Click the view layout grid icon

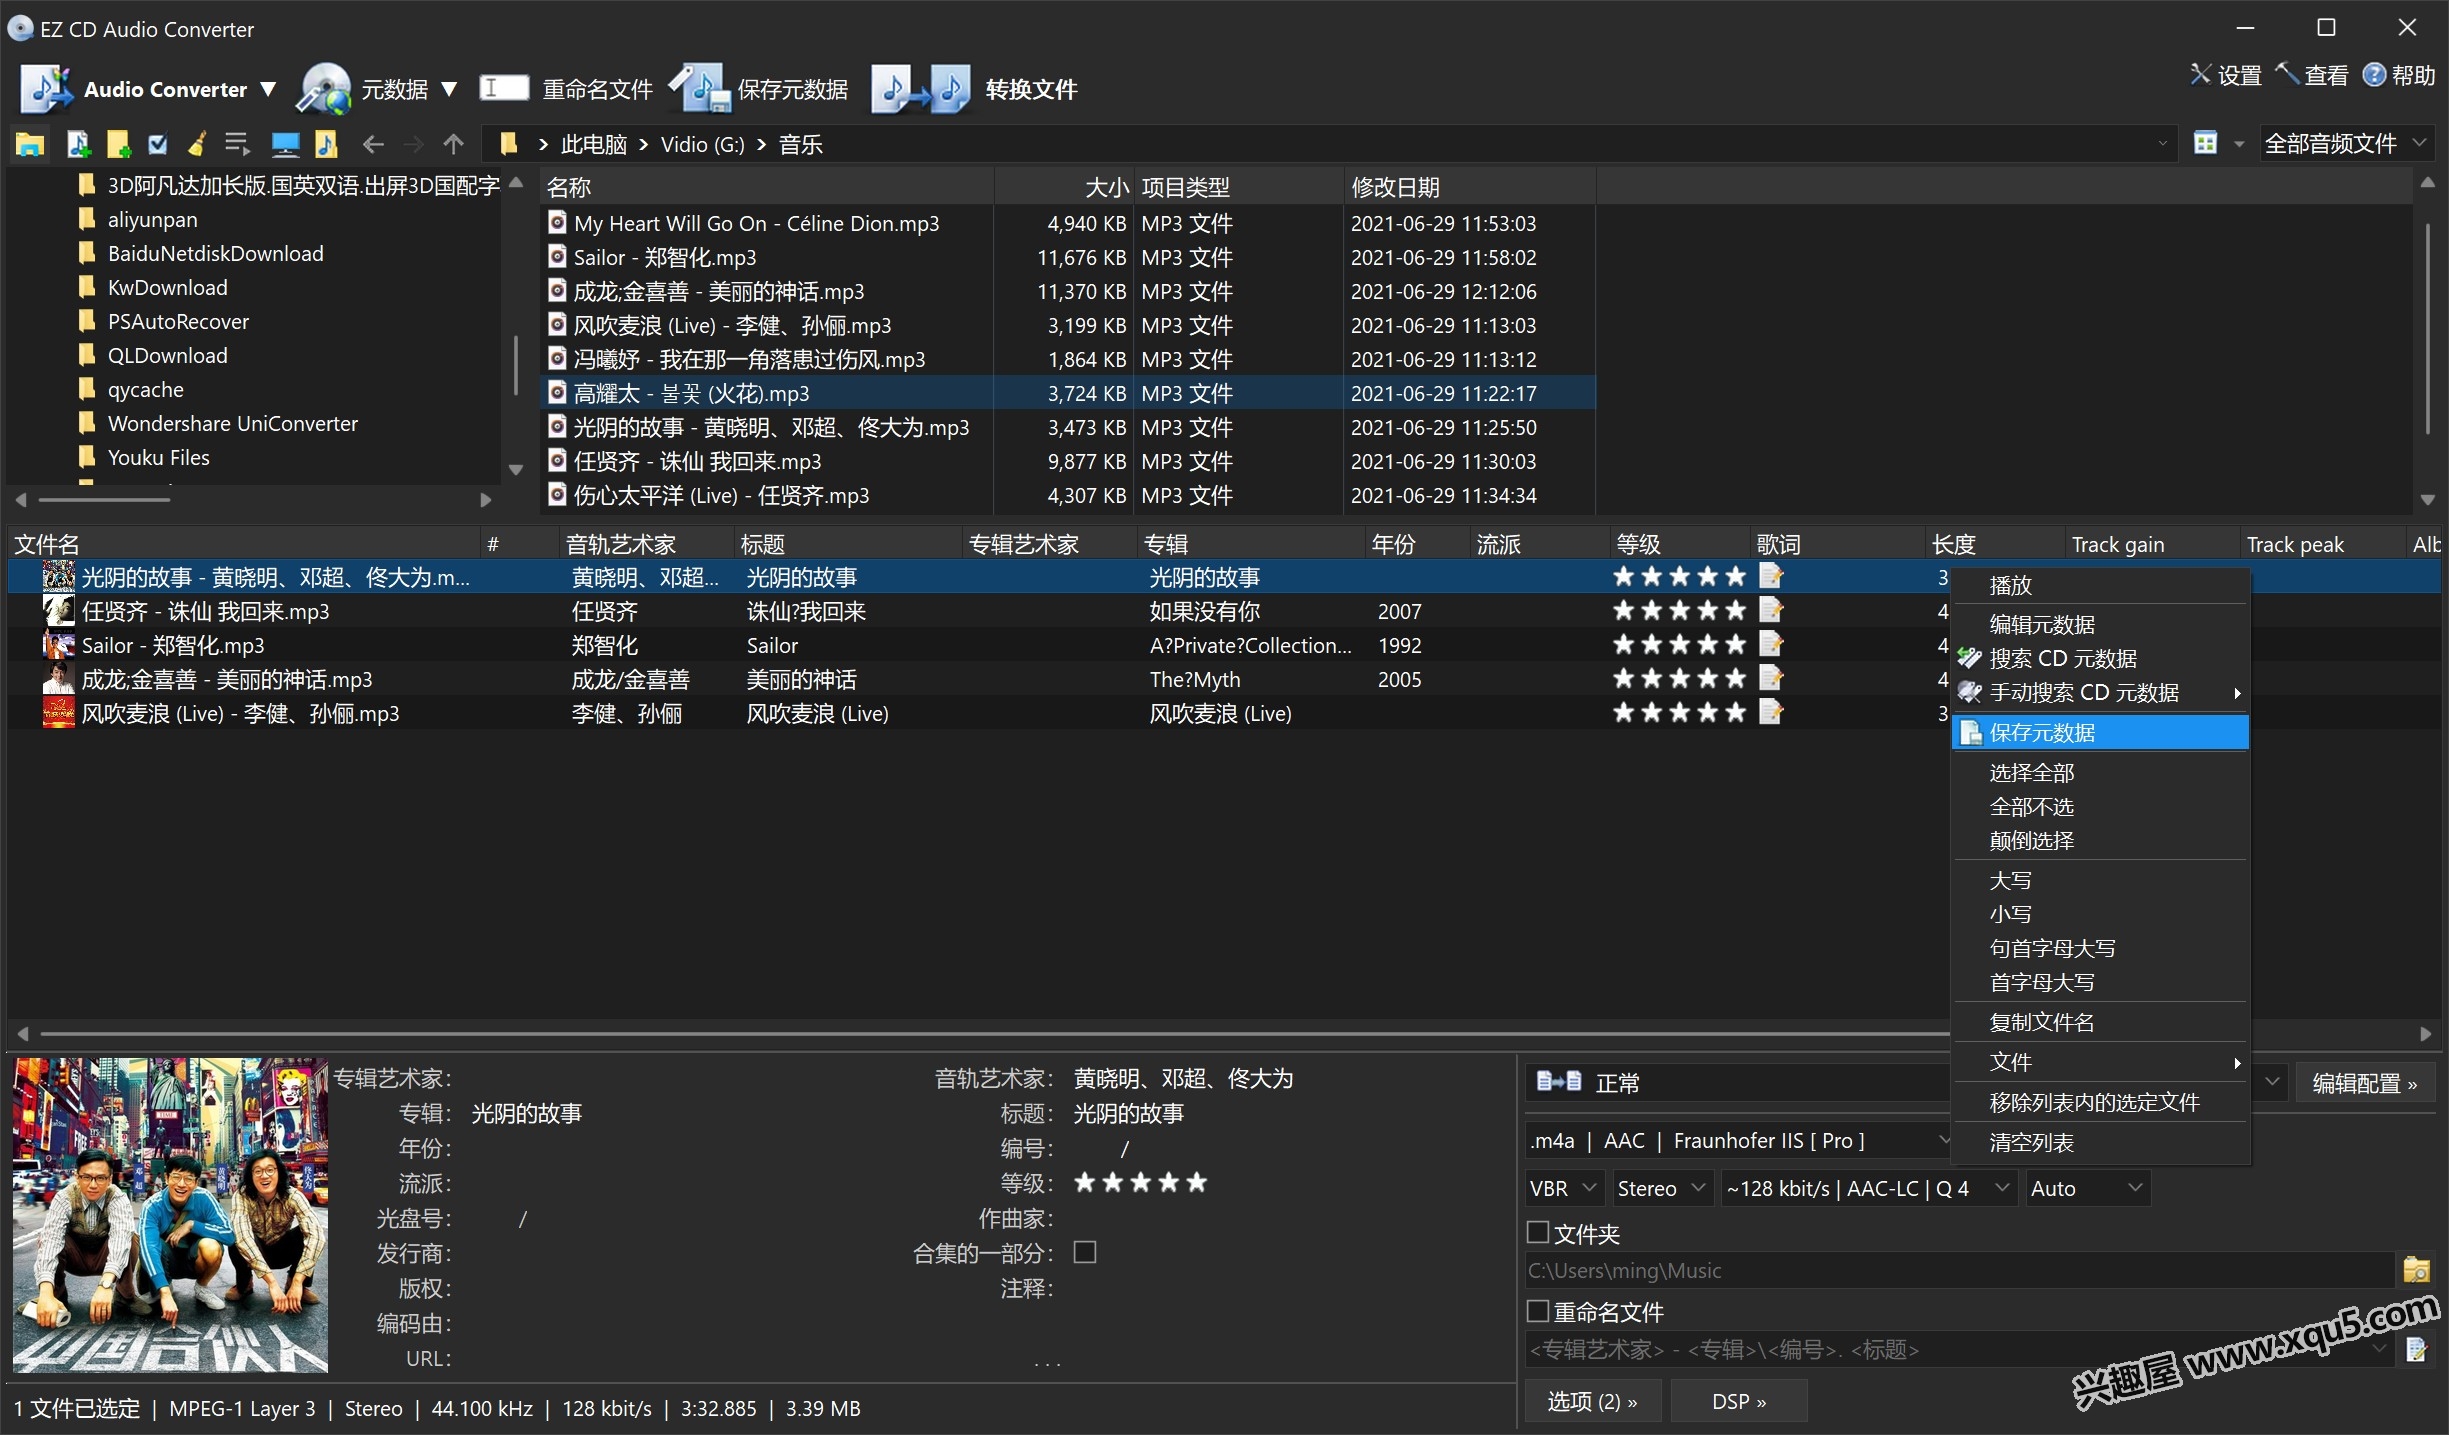click(x=2205, y=143)
